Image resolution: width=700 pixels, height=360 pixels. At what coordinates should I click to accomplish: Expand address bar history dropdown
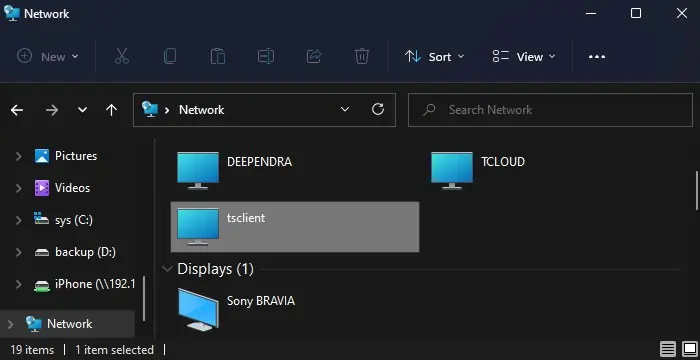[345, 110]
